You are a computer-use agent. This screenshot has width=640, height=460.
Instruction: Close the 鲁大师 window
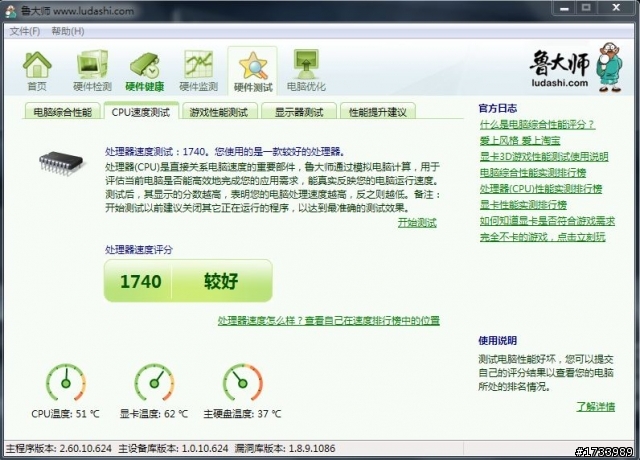[616, 8]
